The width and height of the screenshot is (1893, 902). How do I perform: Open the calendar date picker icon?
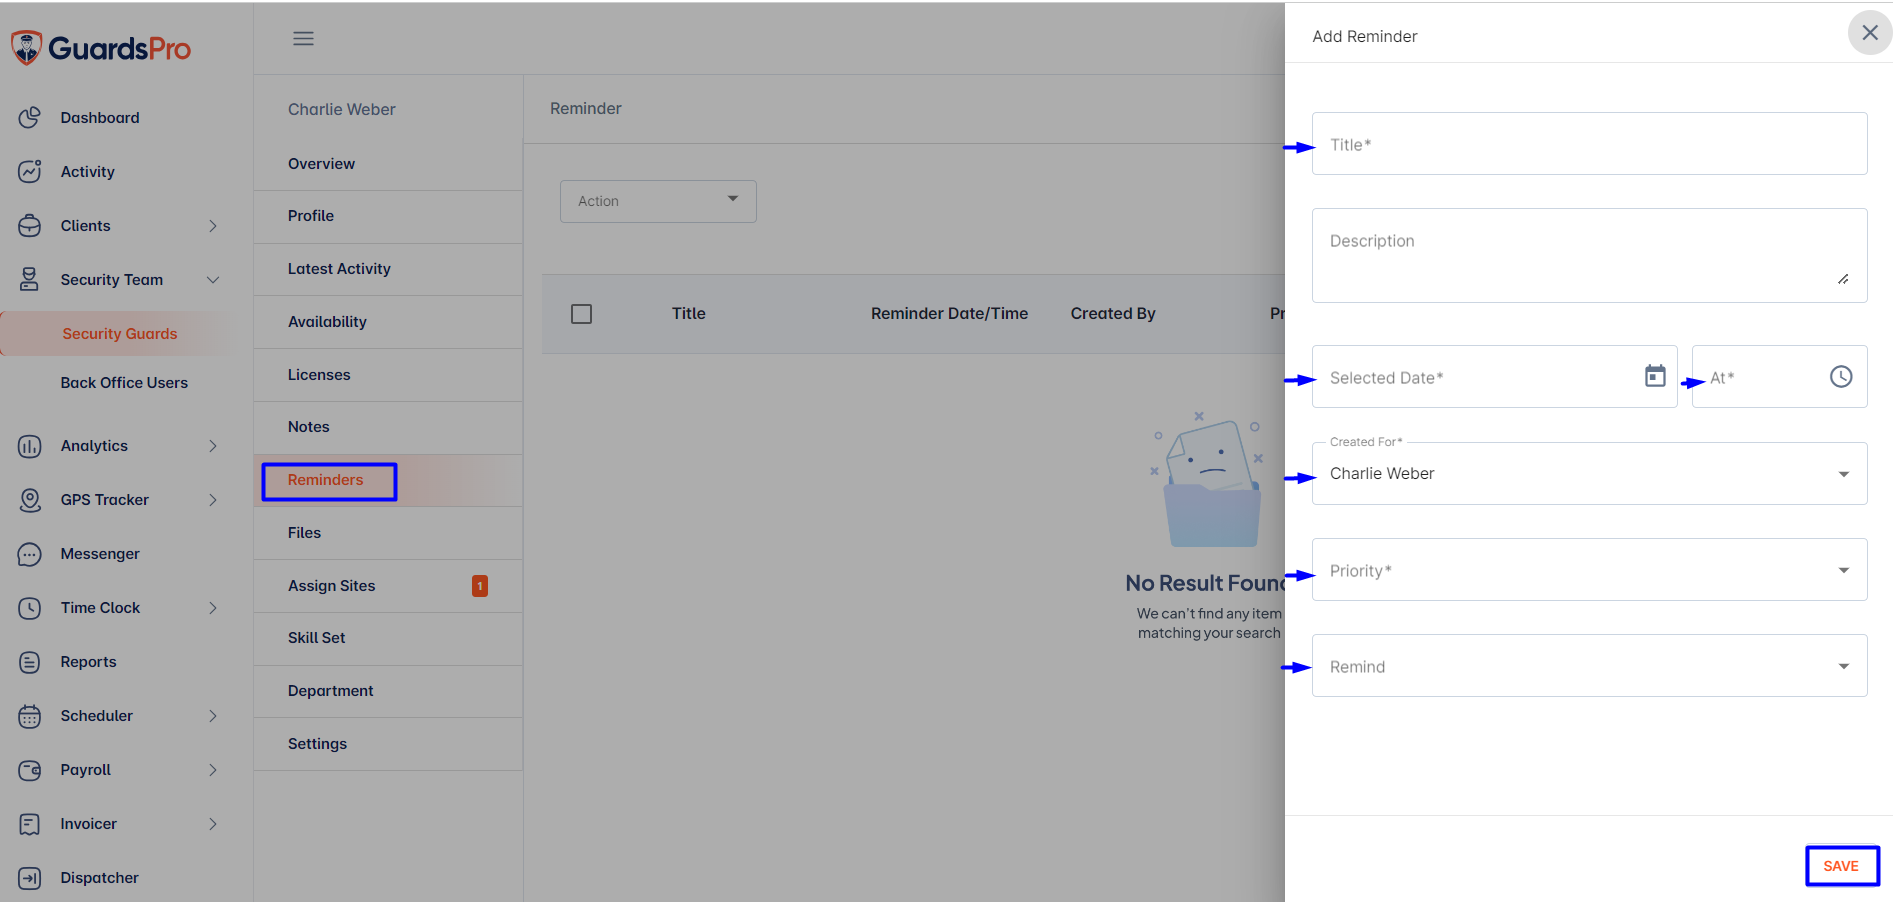pyautogui.click(x=1655, y=376)
